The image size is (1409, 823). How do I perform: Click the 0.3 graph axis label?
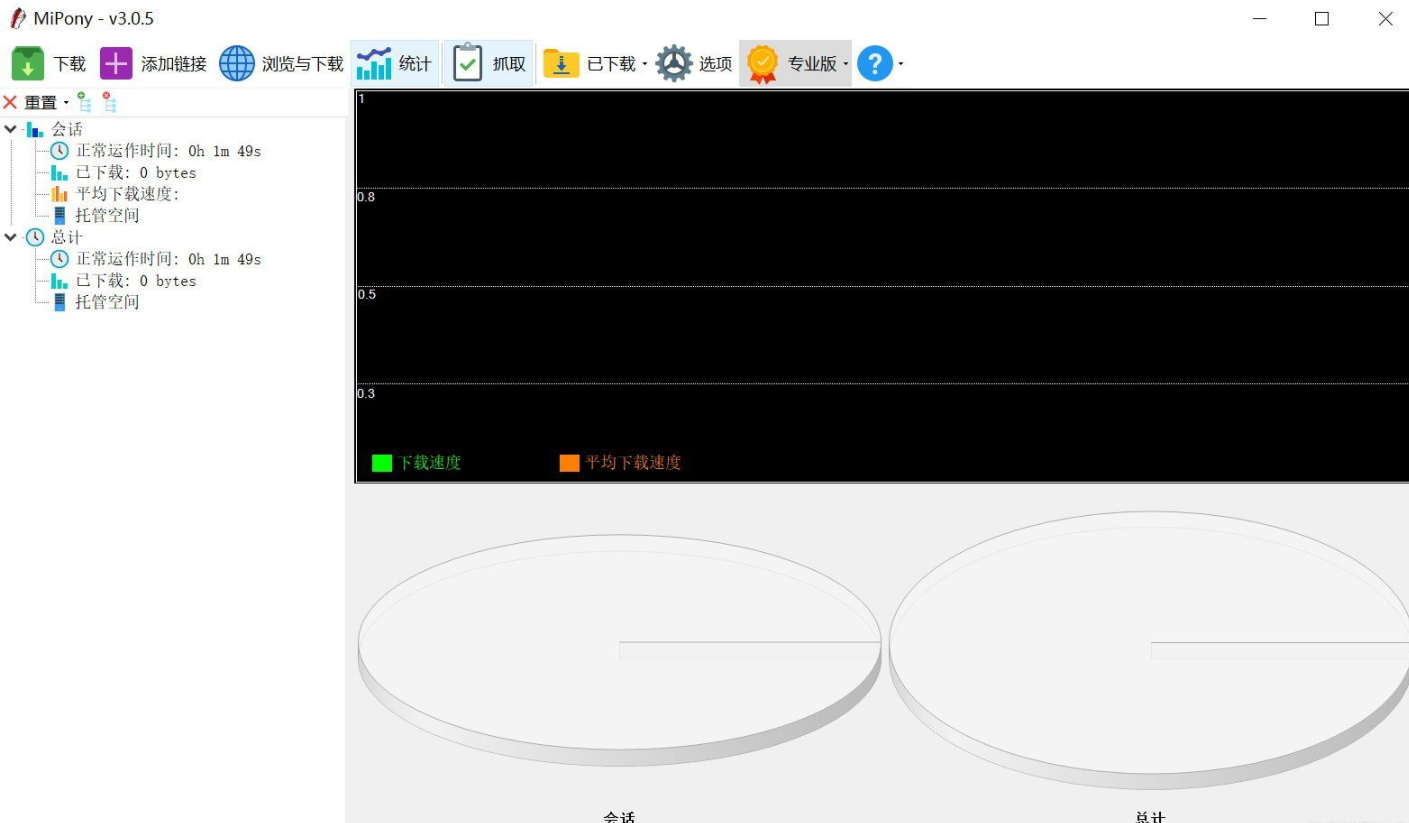[366, 393]
